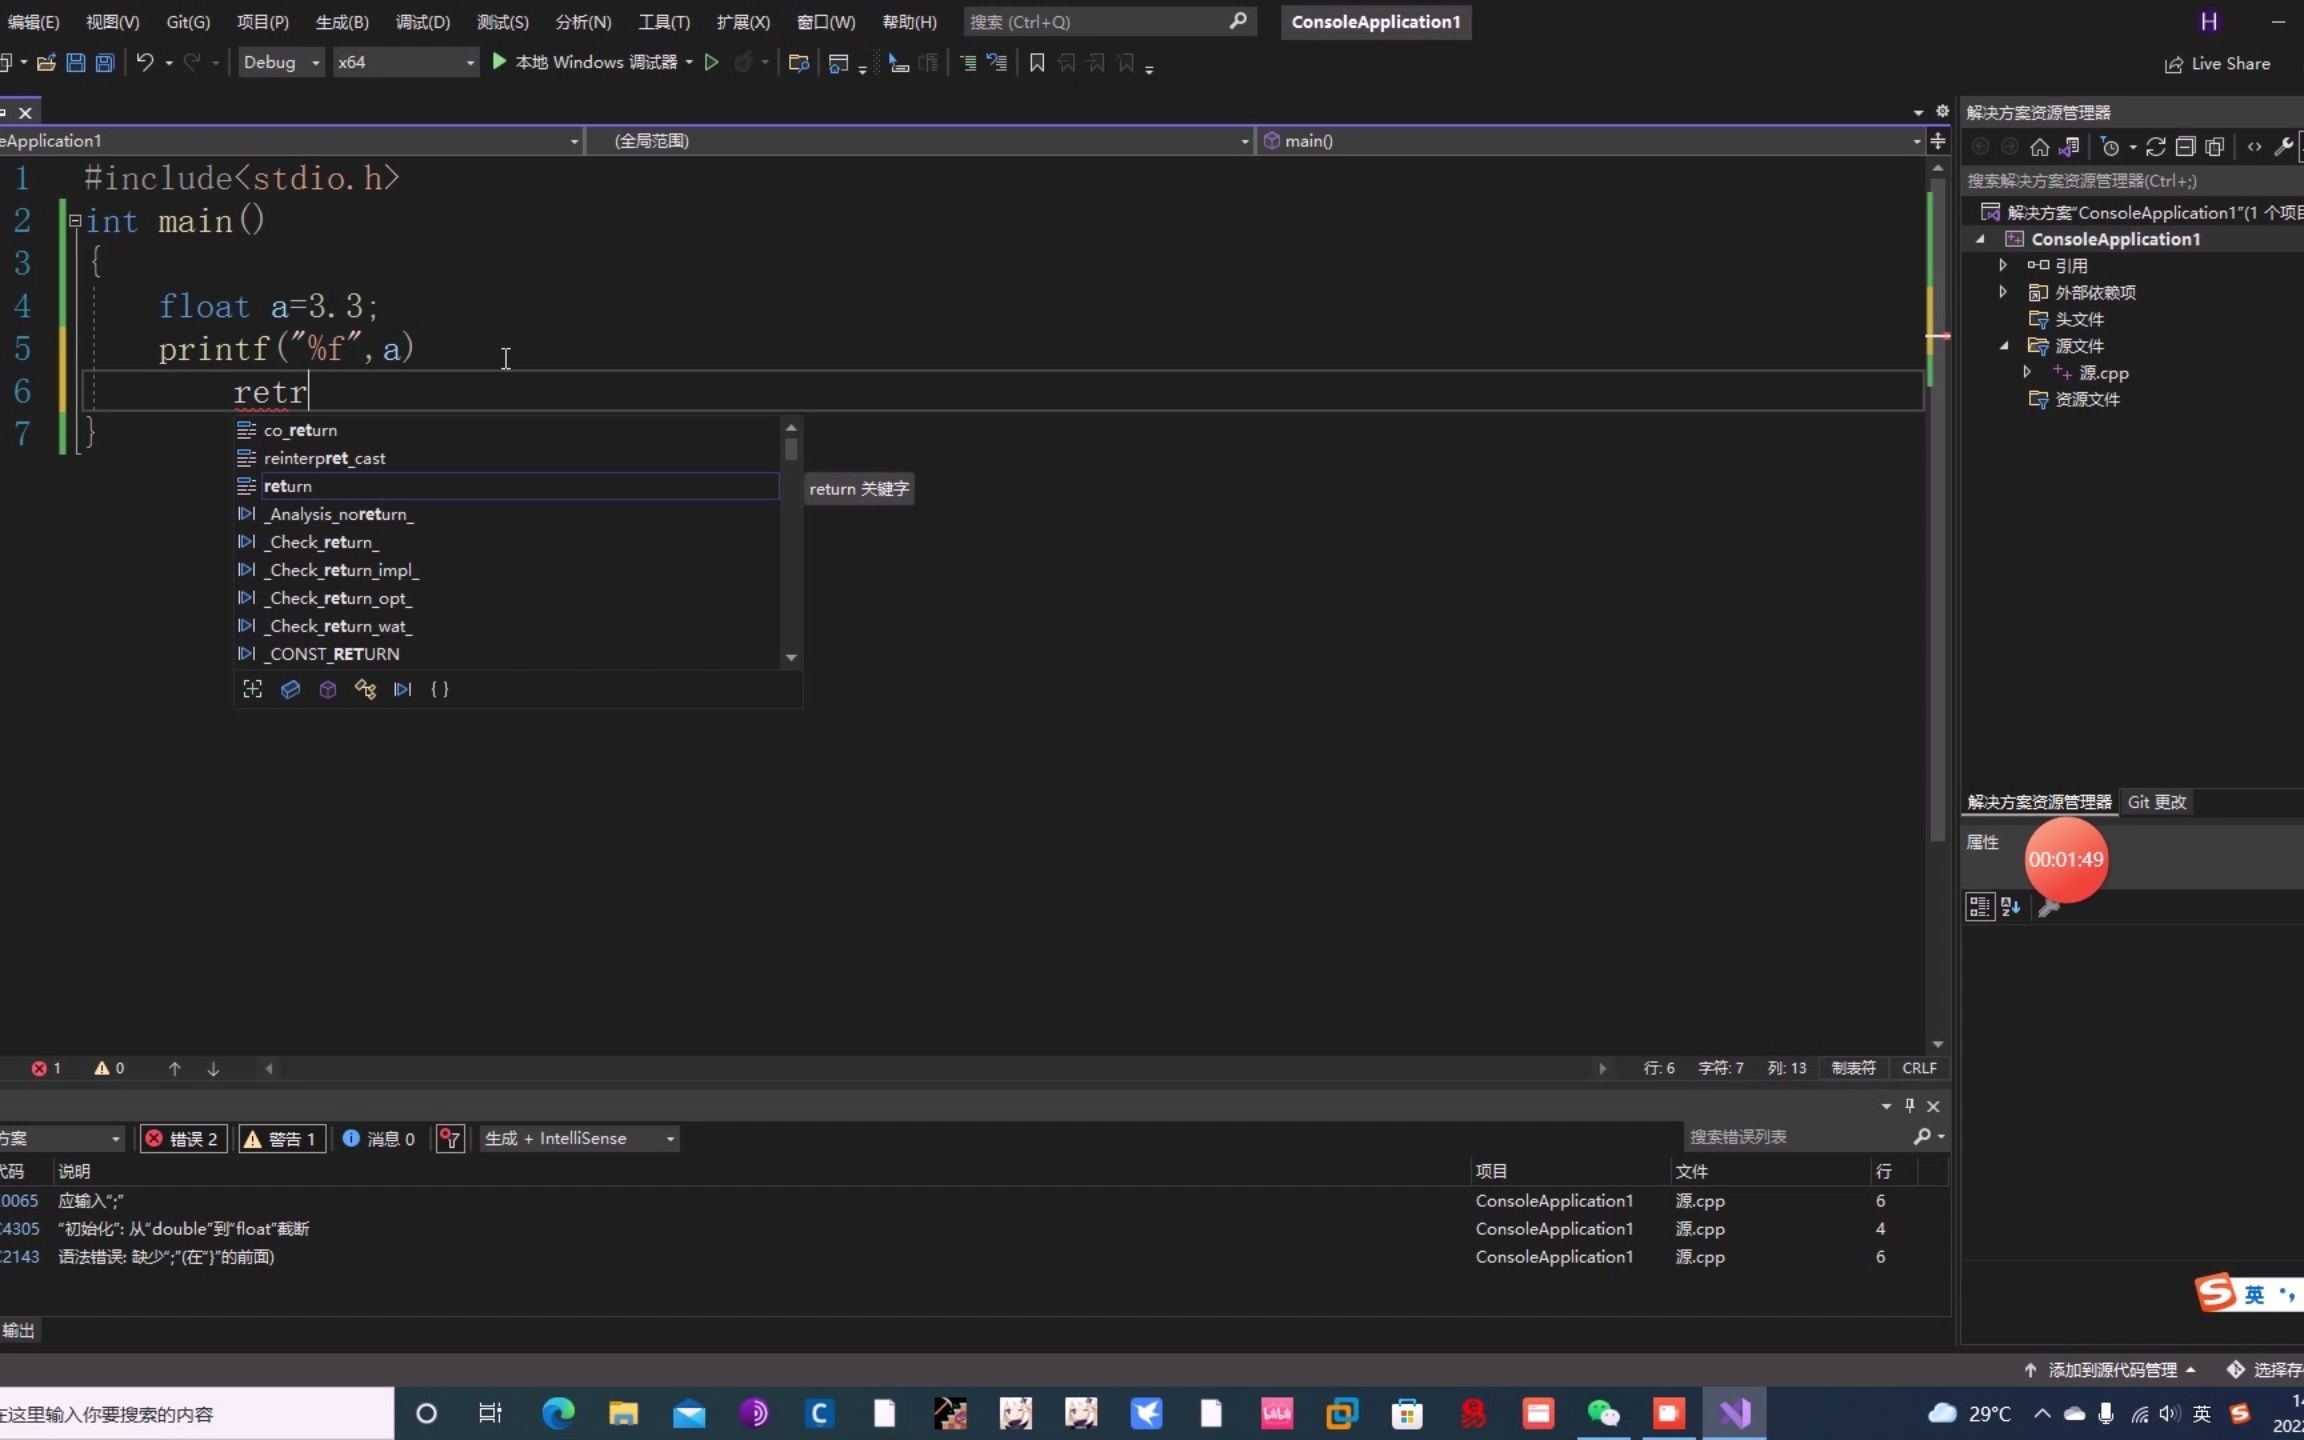Switch to the Git 更改 tab
The width and height of the screenshot is (2304, 1440).
tap(2156, 802)
